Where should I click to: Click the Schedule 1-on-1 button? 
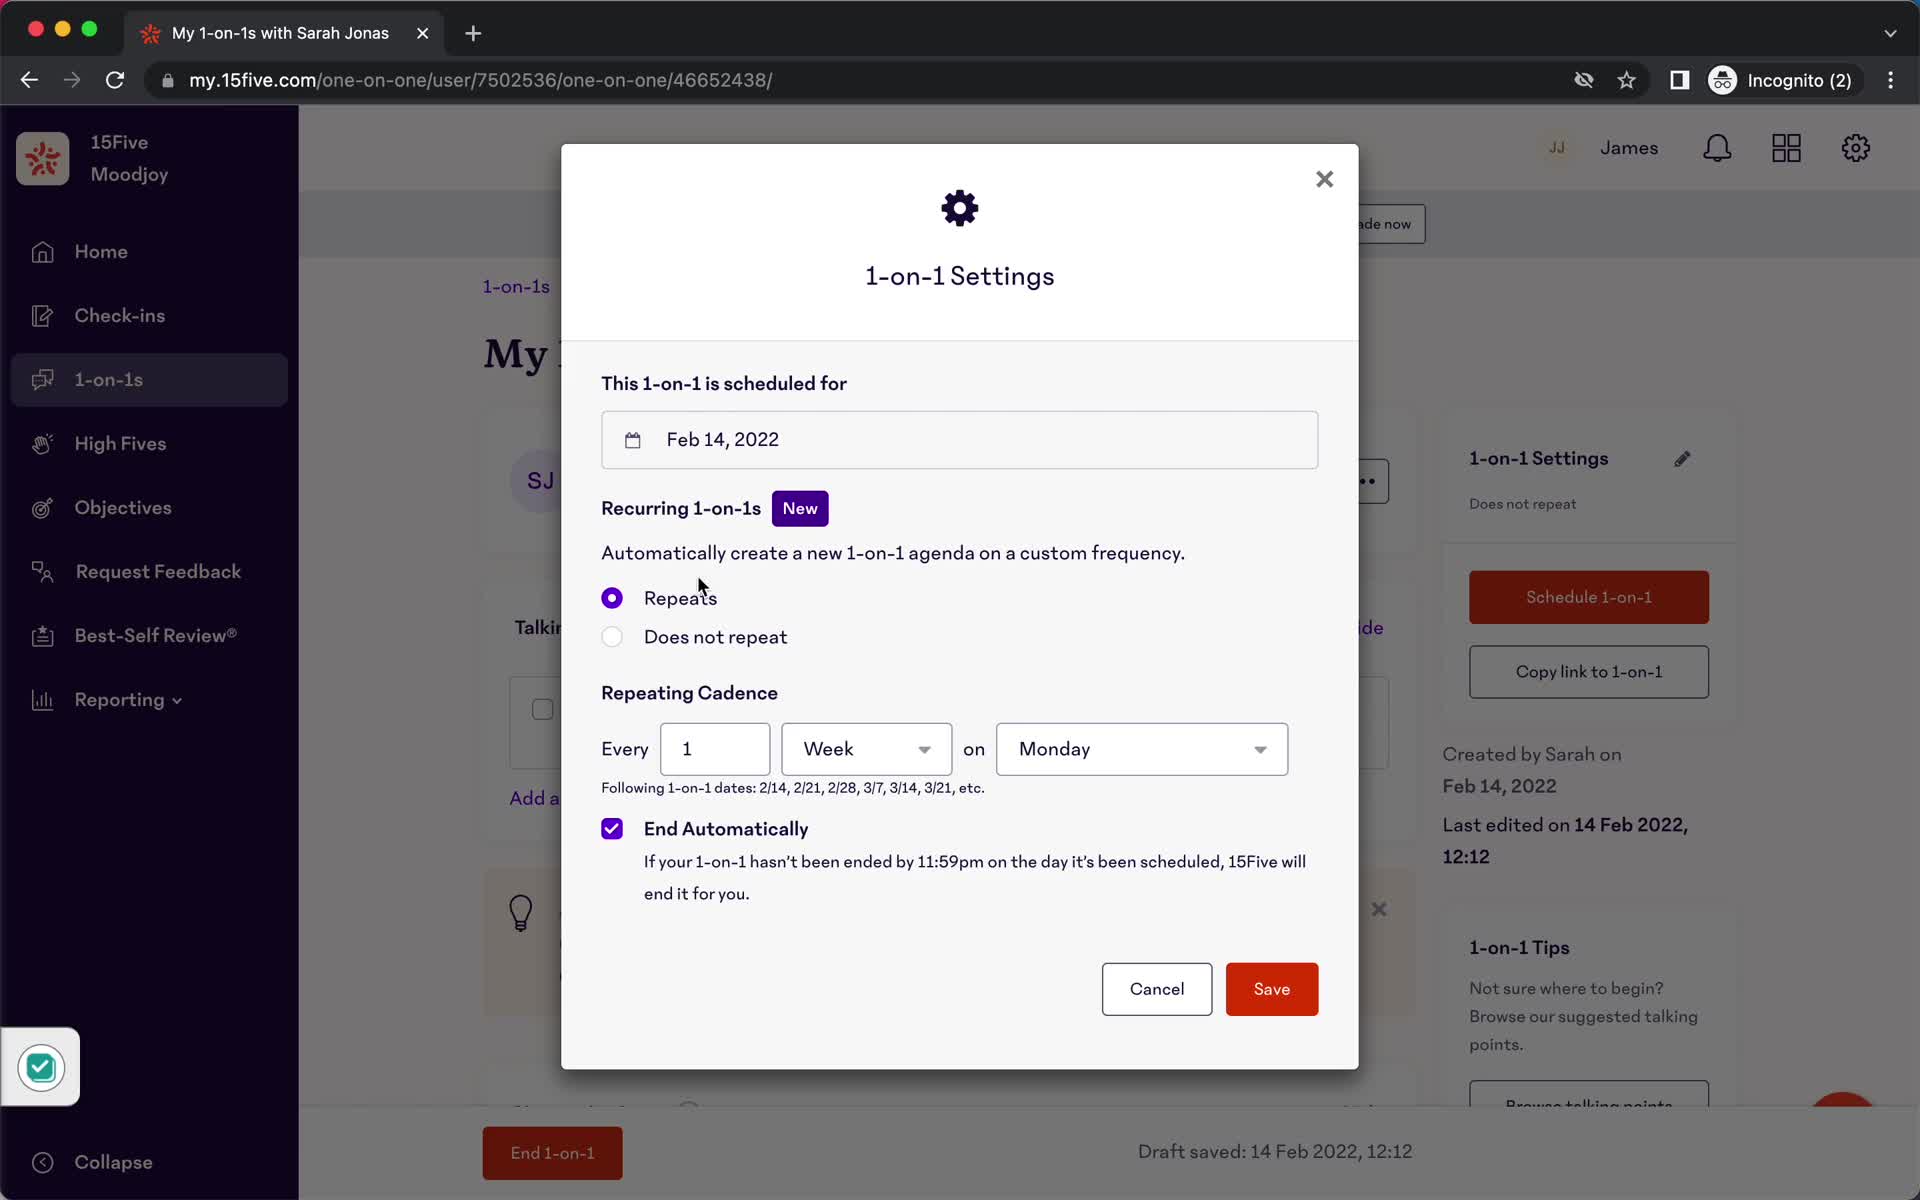point(1588,597)
